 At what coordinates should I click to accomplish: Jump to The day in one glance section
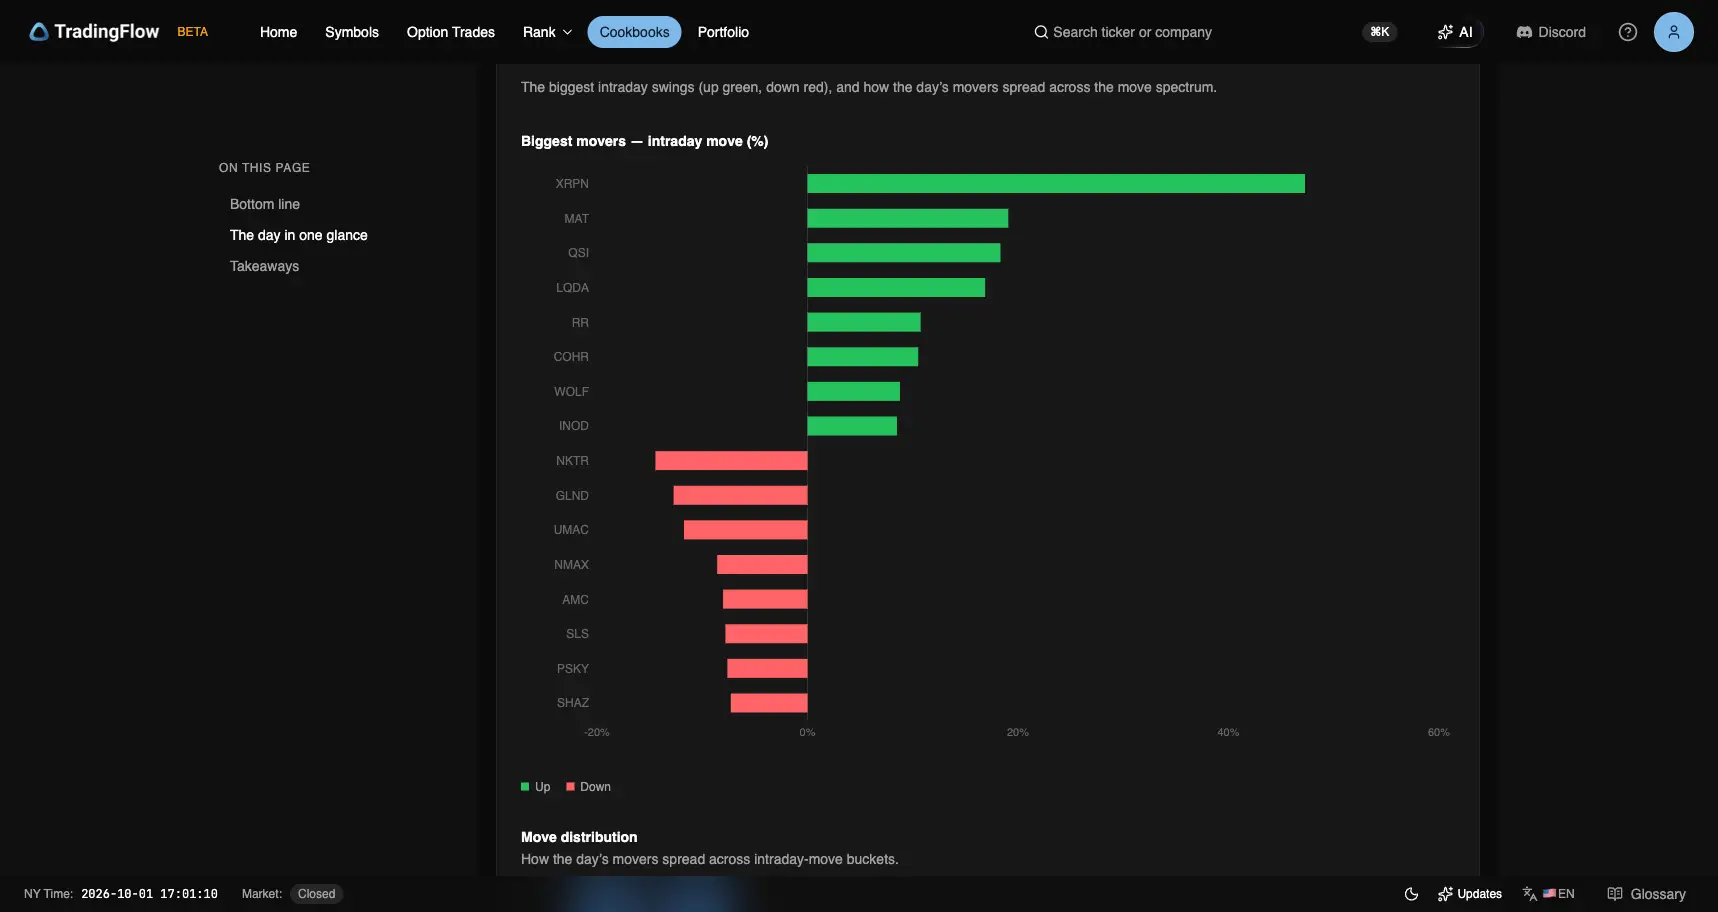click(299, 235)
